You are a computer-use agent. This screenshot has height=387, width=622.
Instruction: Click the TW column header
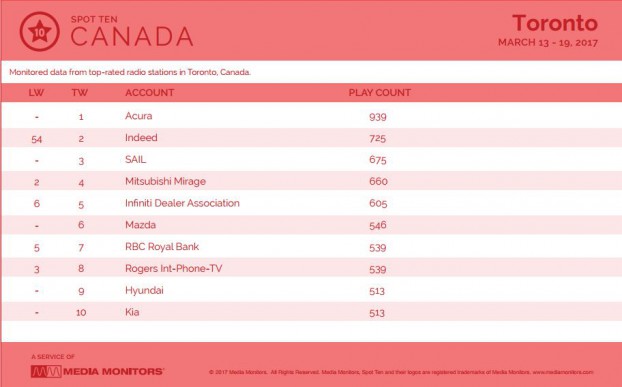(x=80, y=93)
